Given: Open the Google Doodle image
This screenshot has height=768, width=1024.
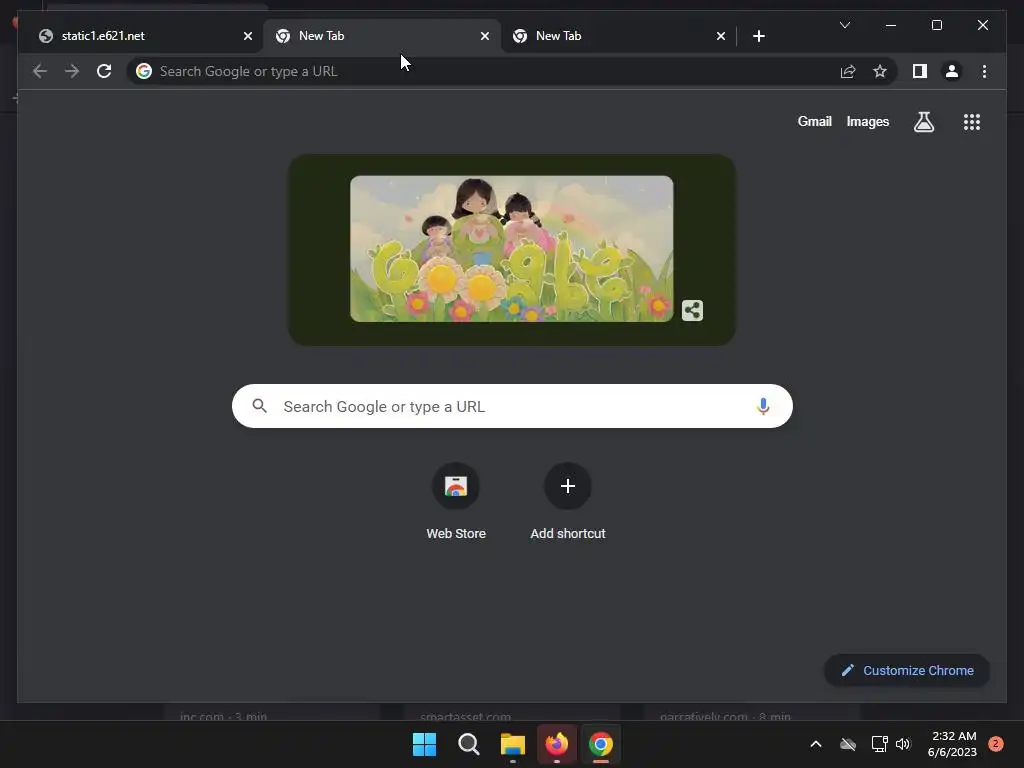Looking at the screenshot, I should (511, 249).
